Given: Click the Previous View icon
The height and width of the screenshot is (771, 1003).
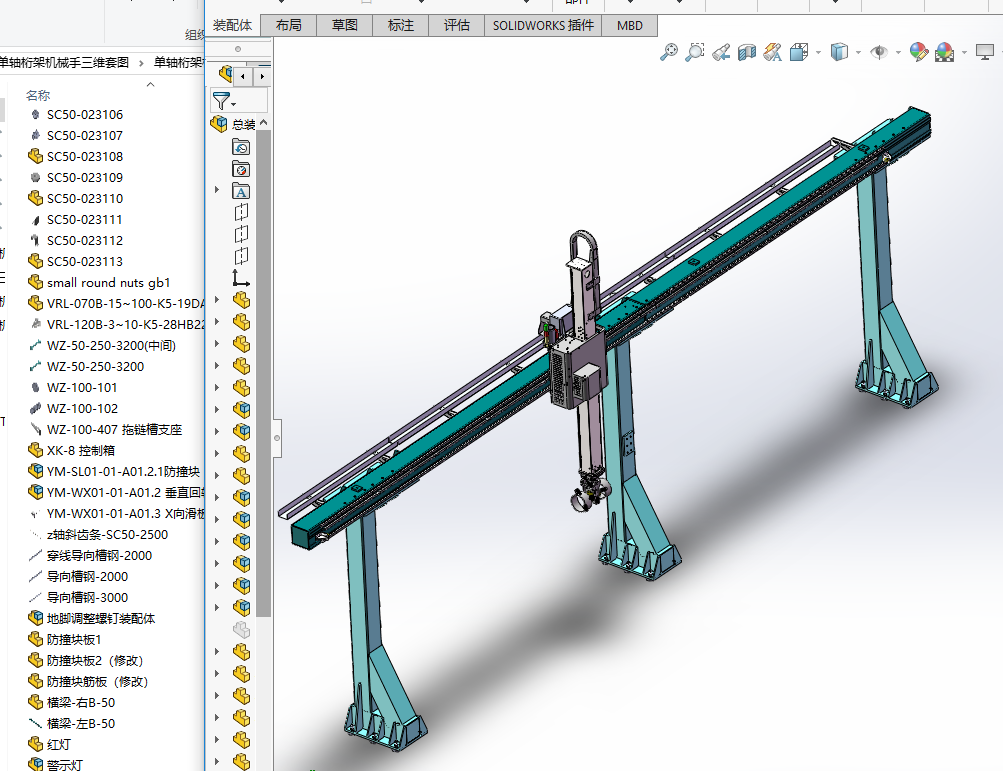Looking at the screenshot, I should point(720,52).
